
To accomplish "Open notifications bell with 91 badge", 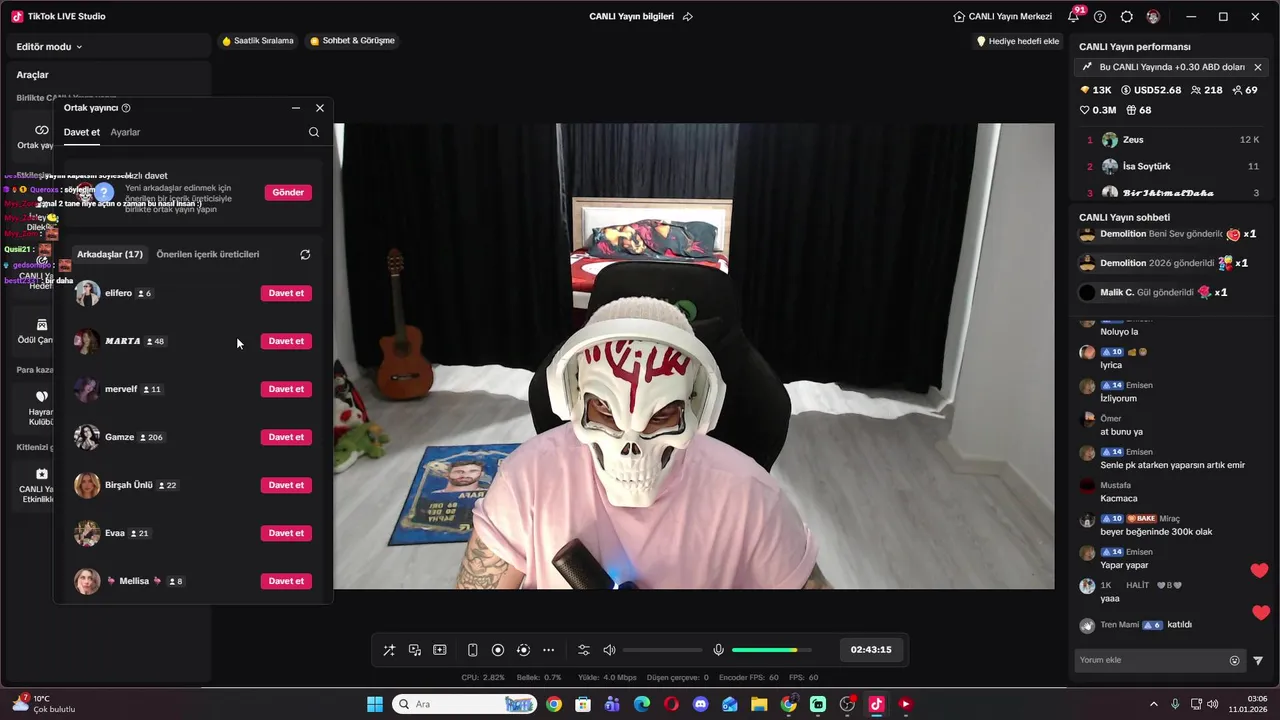I will click(1074, 16).
